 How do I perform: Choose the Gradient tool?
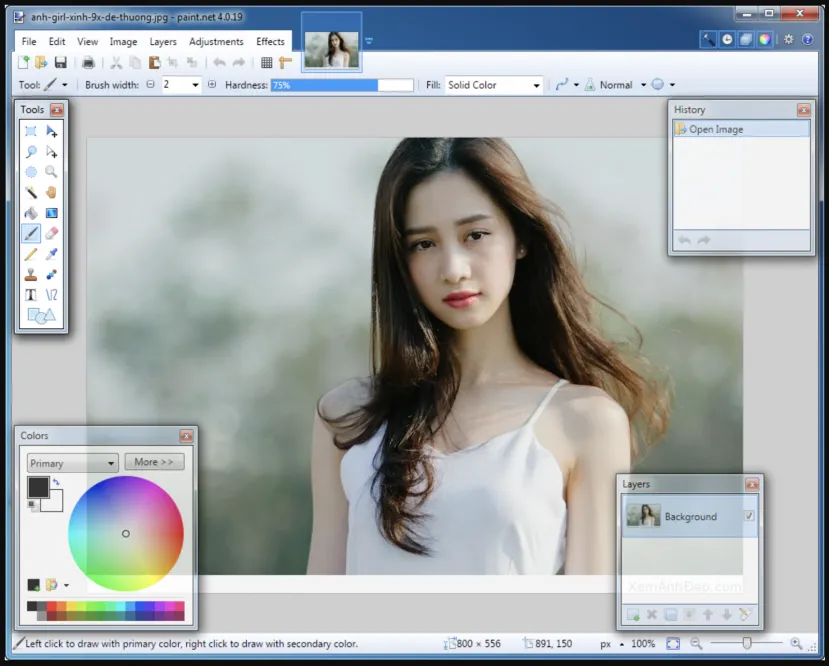click(x=51, y=213)
